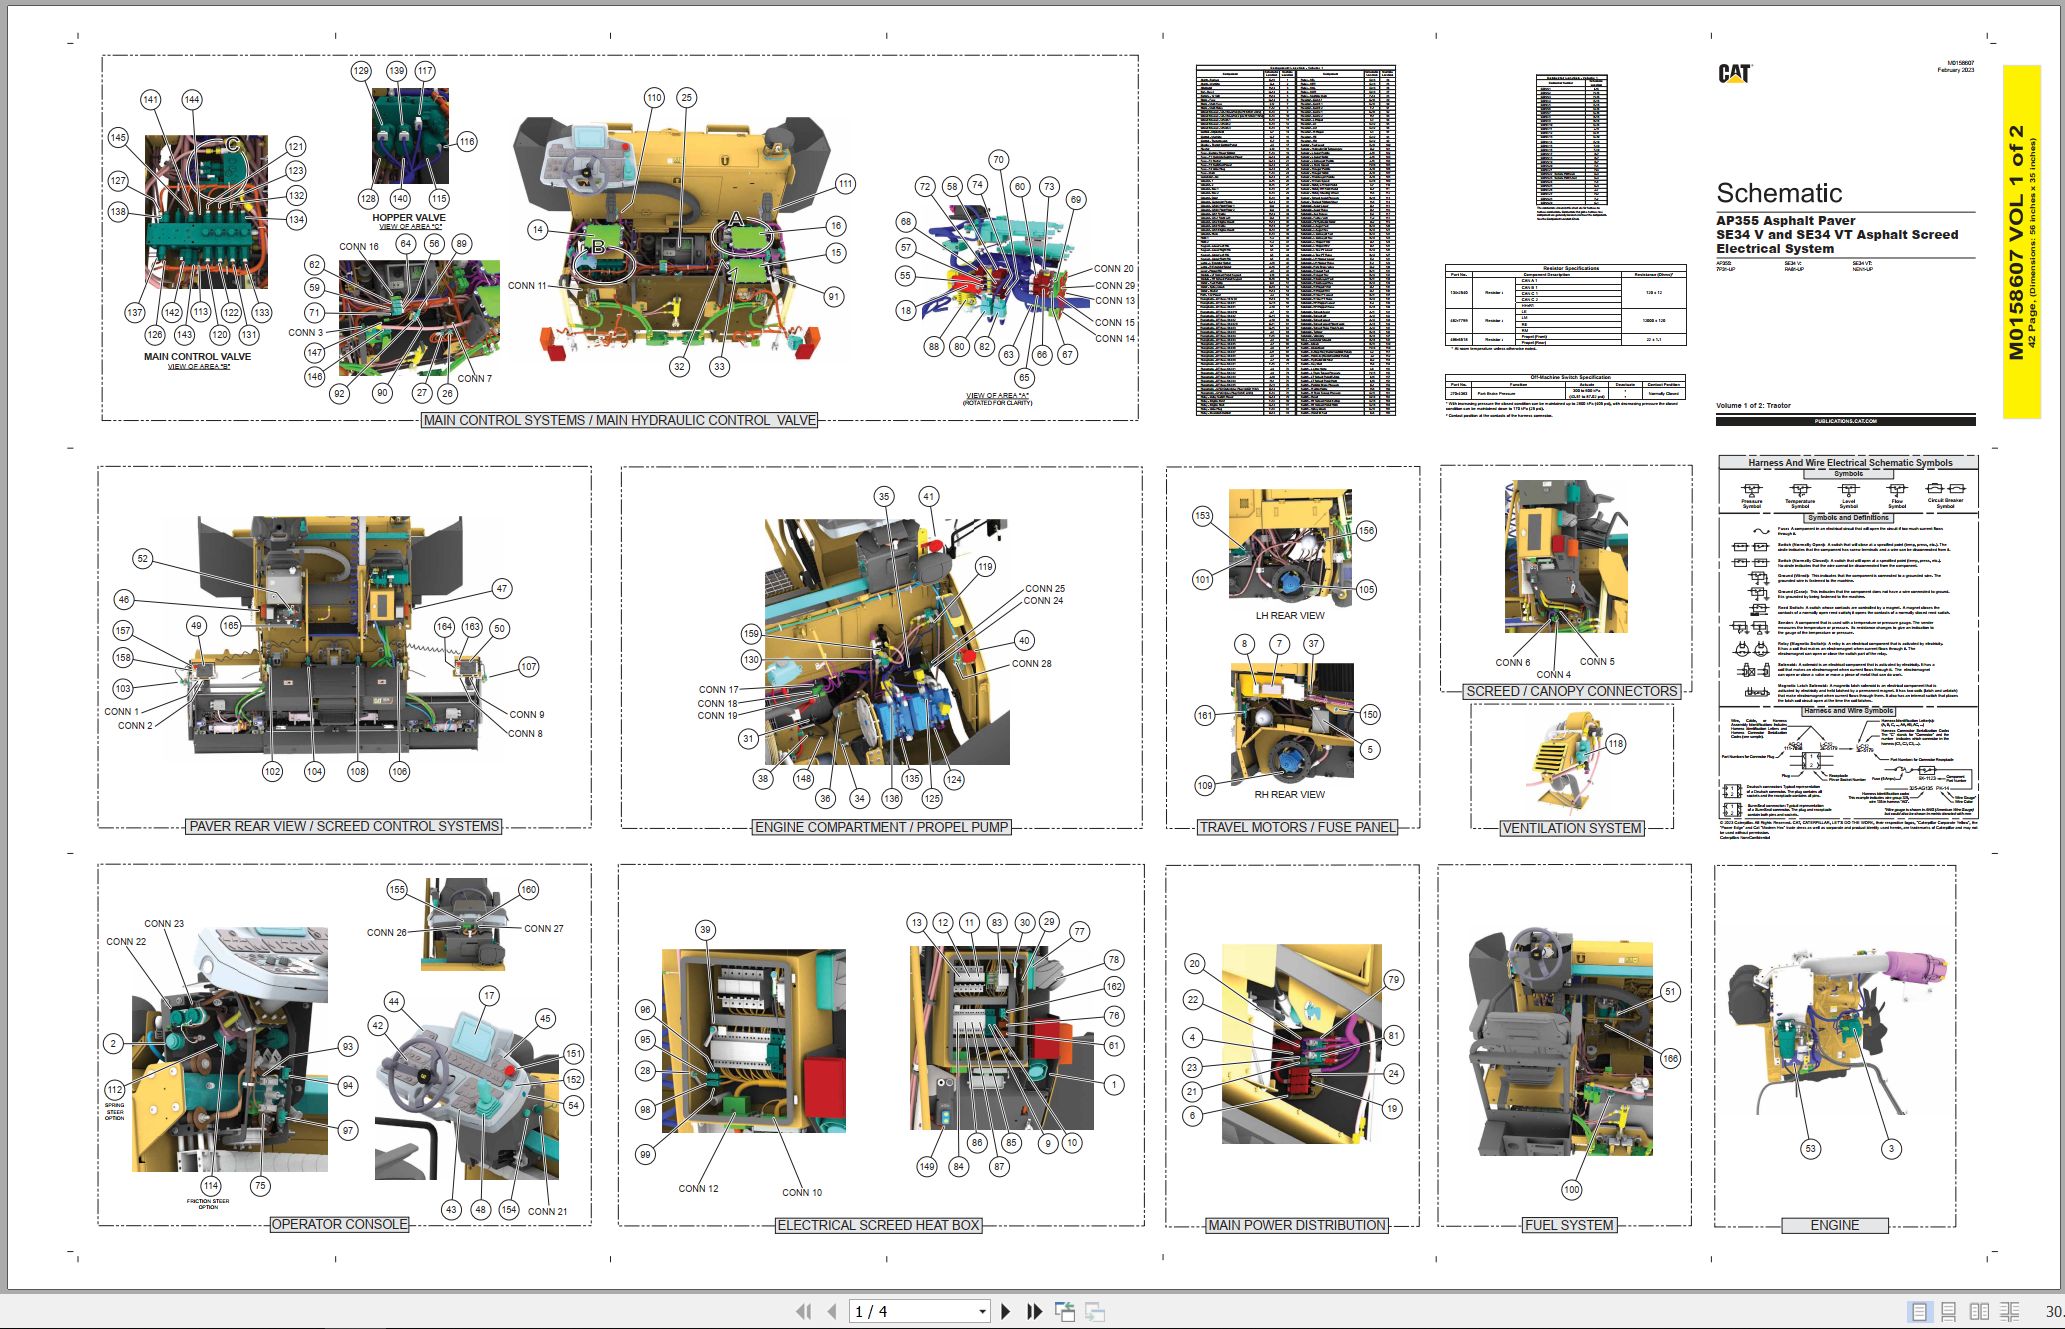This screenshot has width=2065, height=1329.
Task: Select the MAIN CONTROL SYSTEMS section label
Action: pos(619,420)
